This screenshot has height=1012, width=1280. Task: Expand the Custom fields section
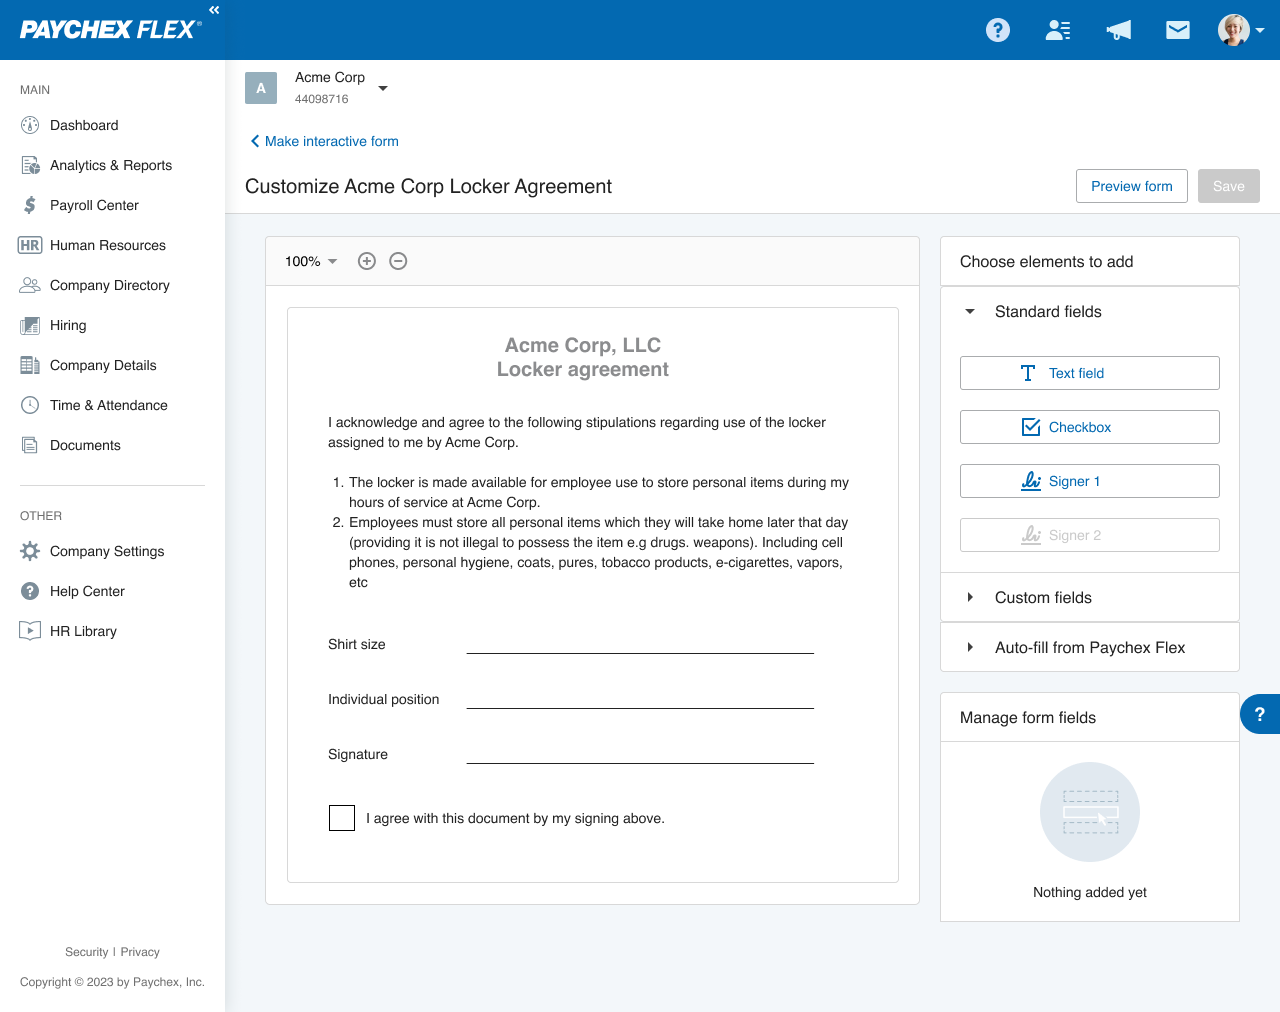tap(1090, 597)
